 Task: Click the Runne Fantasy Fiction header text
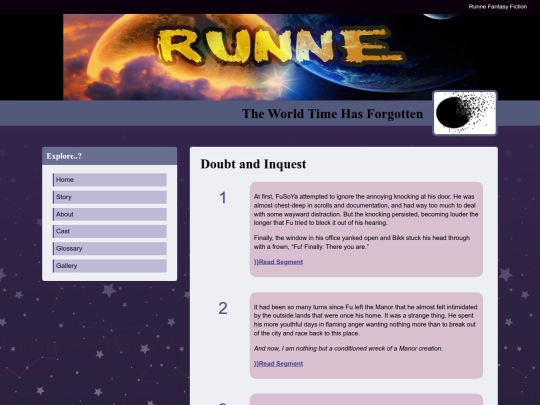tap(498, 7)
